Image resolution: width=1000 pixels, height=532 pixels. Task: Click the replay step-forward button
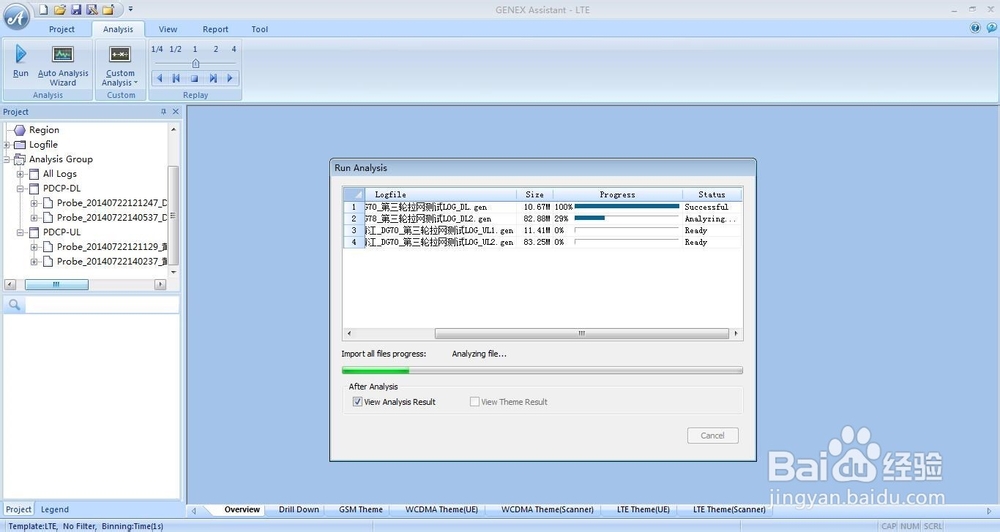213,78
